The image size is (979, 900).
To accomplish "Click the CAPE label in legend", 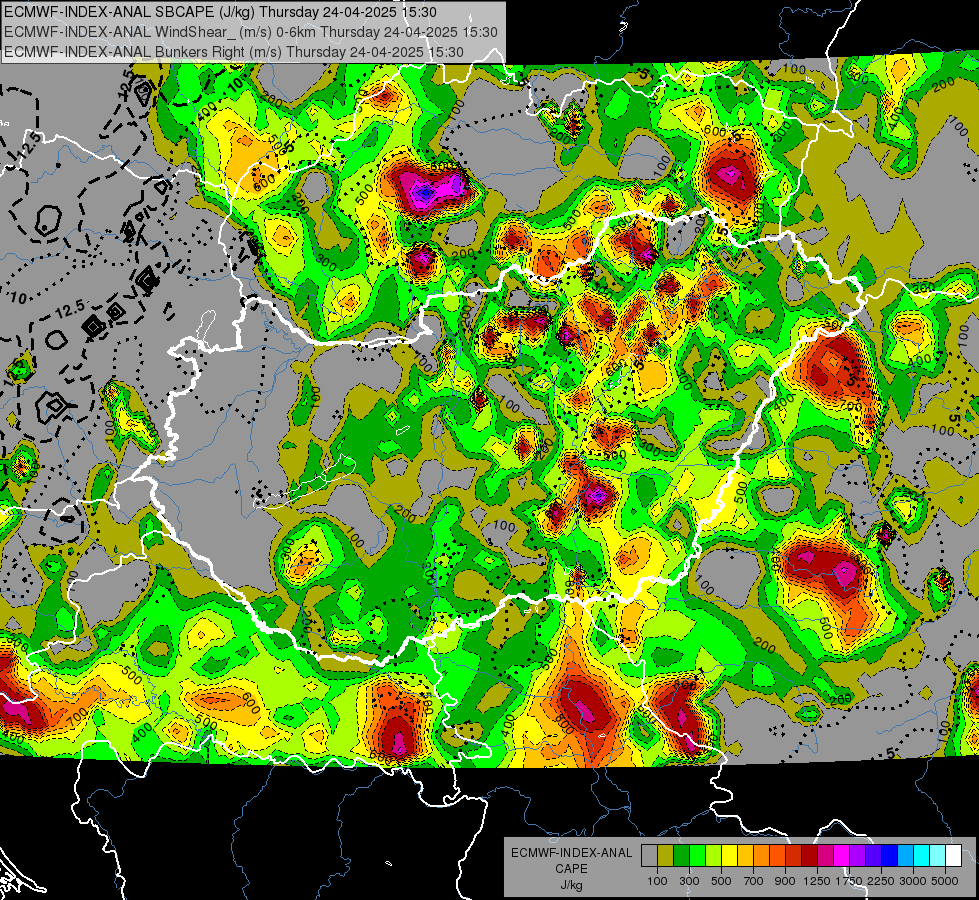I will (x=571, y=869).
